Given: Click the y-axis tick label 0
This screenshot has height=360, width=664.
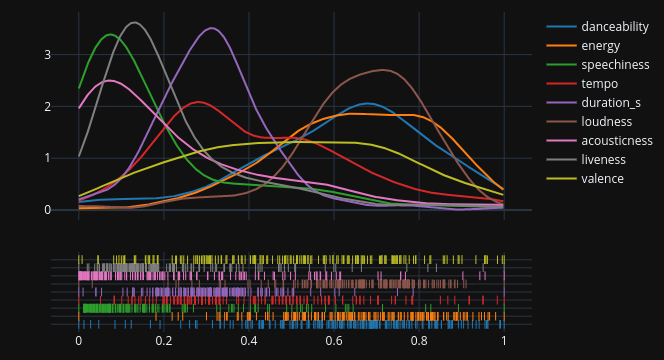Looking at the screenshot, I should [47, 210].
